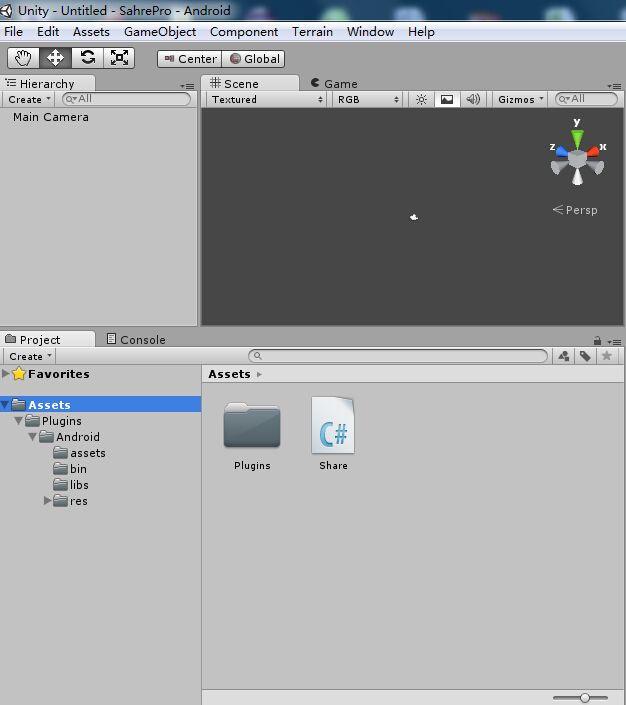The width and height of the screenshot is (626, 705).
Task: Click Project search field
Action: click(x=398, y=356)
